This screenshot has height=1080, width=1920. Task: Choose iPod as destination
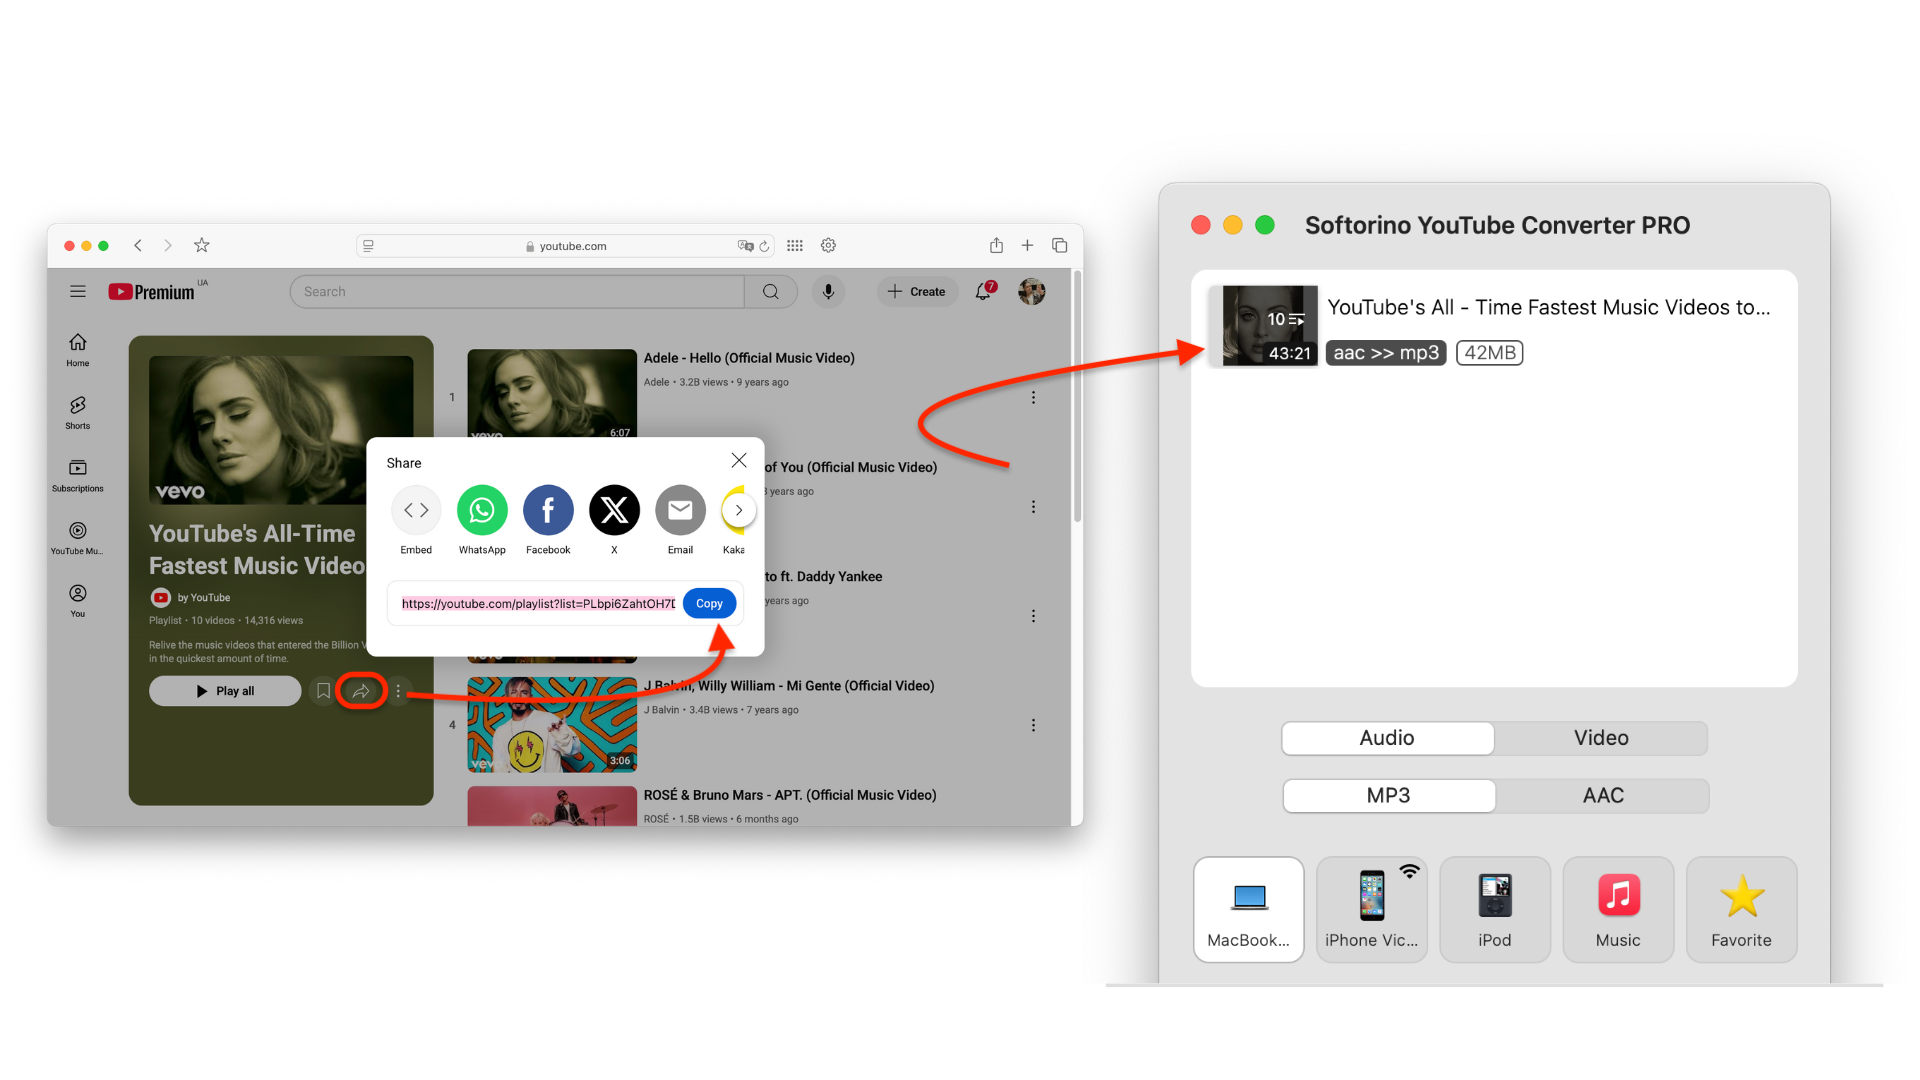pyautogui.click(x=1495, y=909)
